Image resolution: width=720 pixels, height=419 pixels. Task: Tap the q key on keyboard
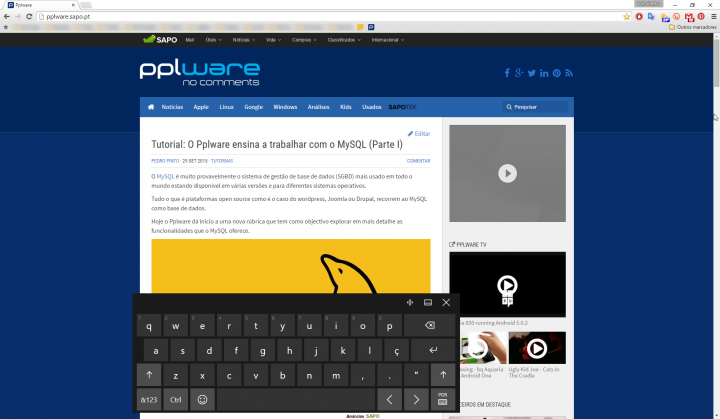click(149, 325)
